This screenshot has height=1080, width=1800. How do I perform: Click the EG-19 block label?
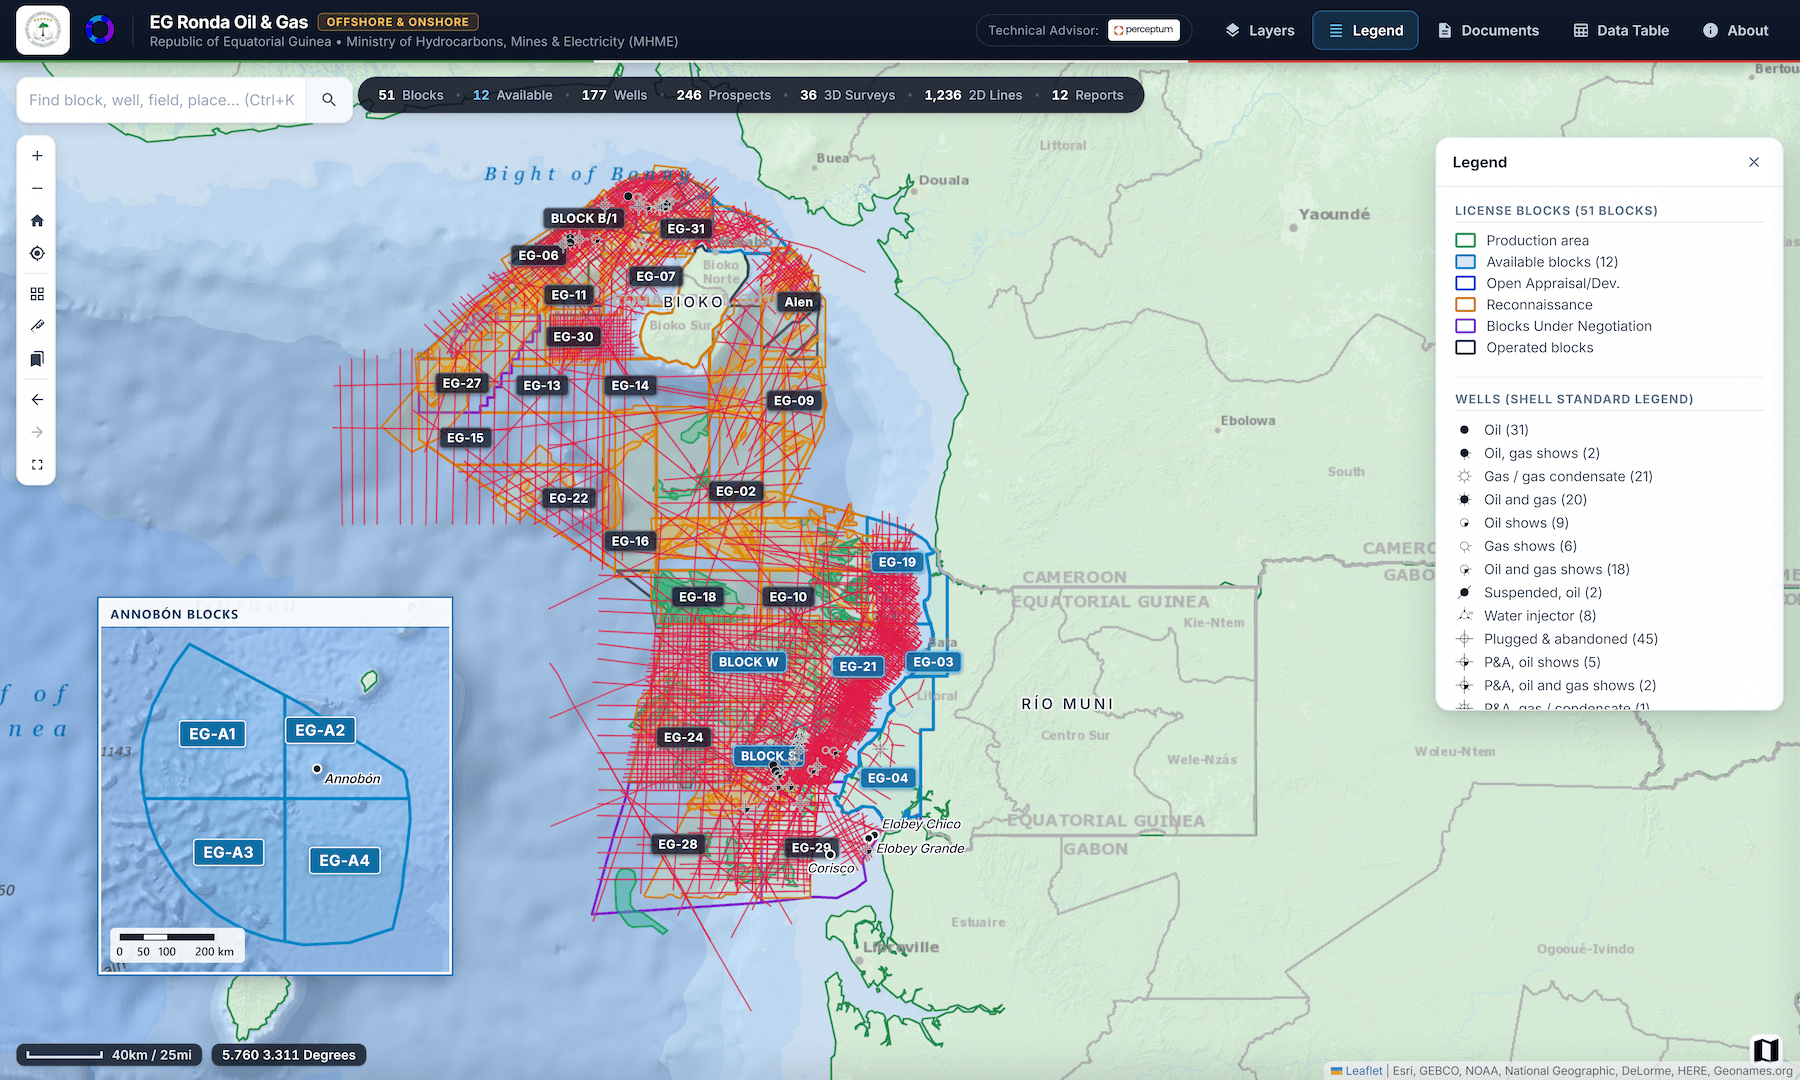click(897, 562)
